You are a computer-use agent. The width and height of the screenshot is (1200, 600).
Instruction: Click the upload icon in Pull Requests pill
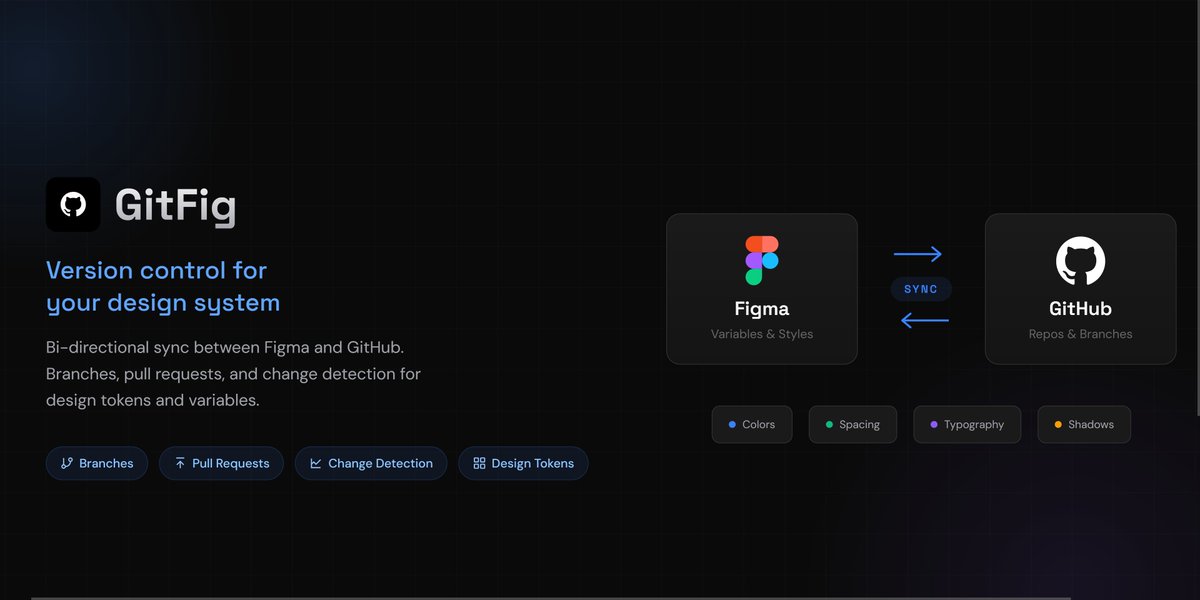(180, 463)
